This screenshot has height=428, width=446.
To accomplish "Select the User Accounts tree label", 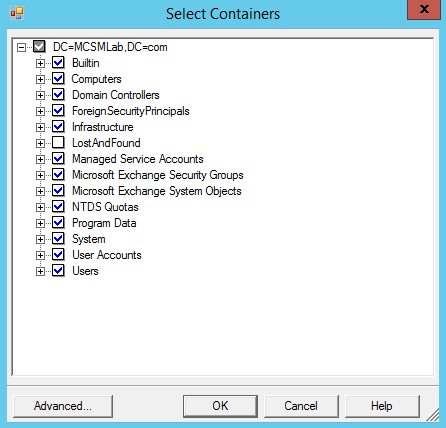I will (x=107, y=255).
